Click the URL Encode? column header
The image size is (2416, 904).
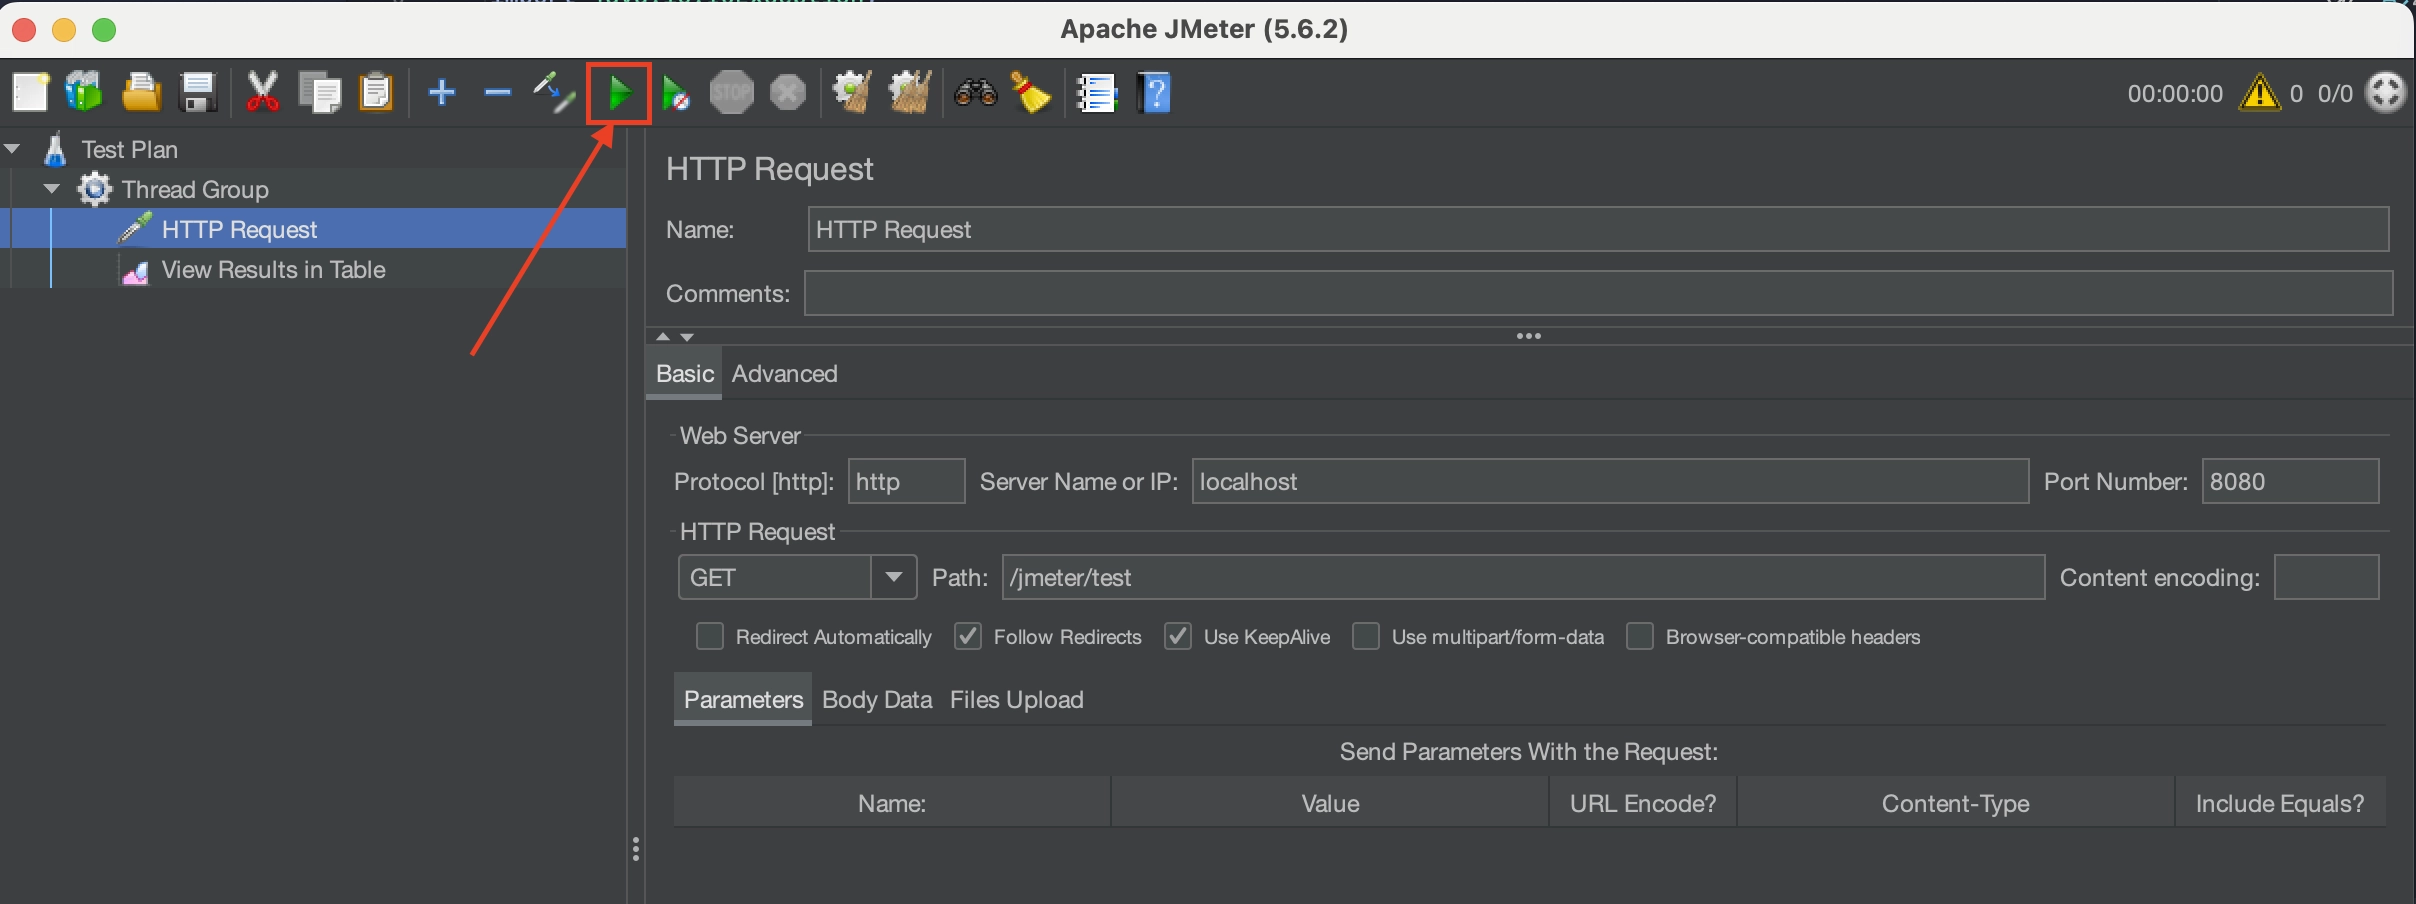1643,803
